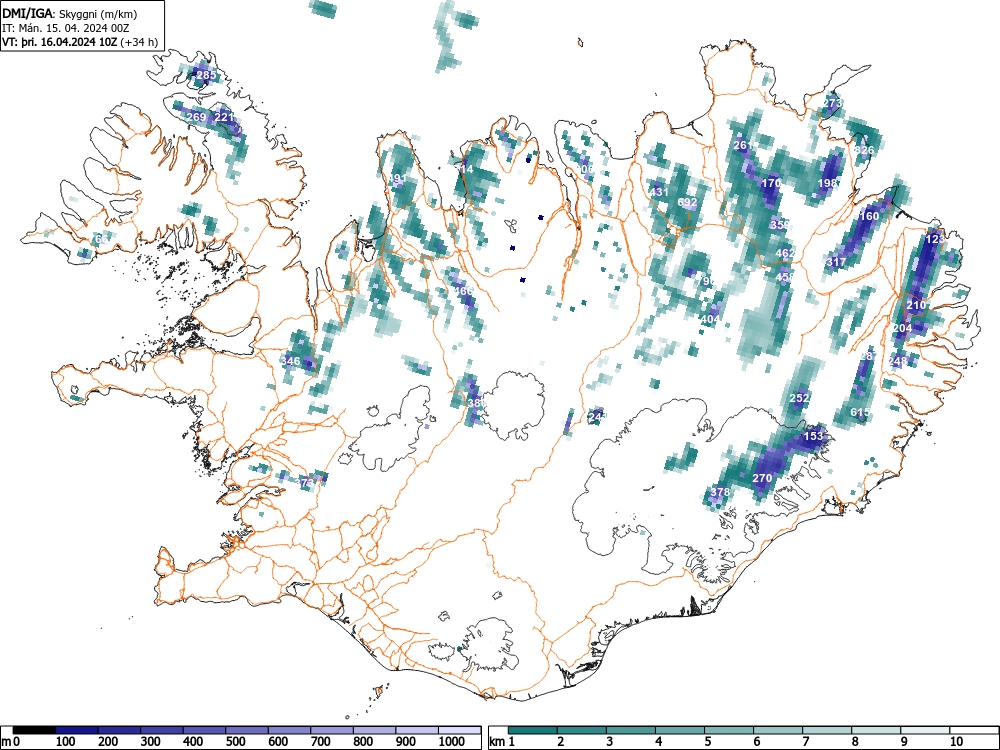Click the 285 visibility value on the map
The height and width of the screenshot is (750, 1000).
pos(206,75)
